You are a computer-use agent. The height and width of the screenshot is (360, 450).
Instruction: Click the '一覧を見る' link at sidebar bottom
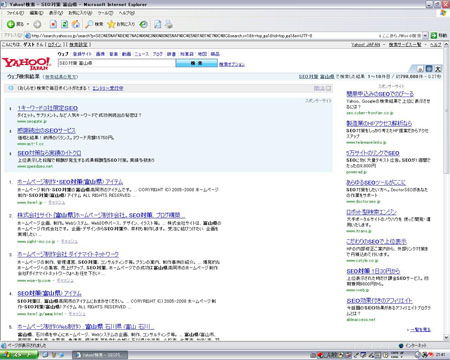point(420,329)
